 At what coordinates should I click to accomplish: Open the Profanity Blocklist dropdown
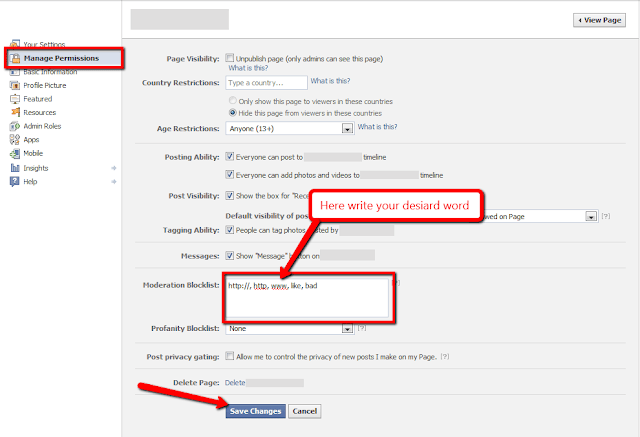point(290,328)
